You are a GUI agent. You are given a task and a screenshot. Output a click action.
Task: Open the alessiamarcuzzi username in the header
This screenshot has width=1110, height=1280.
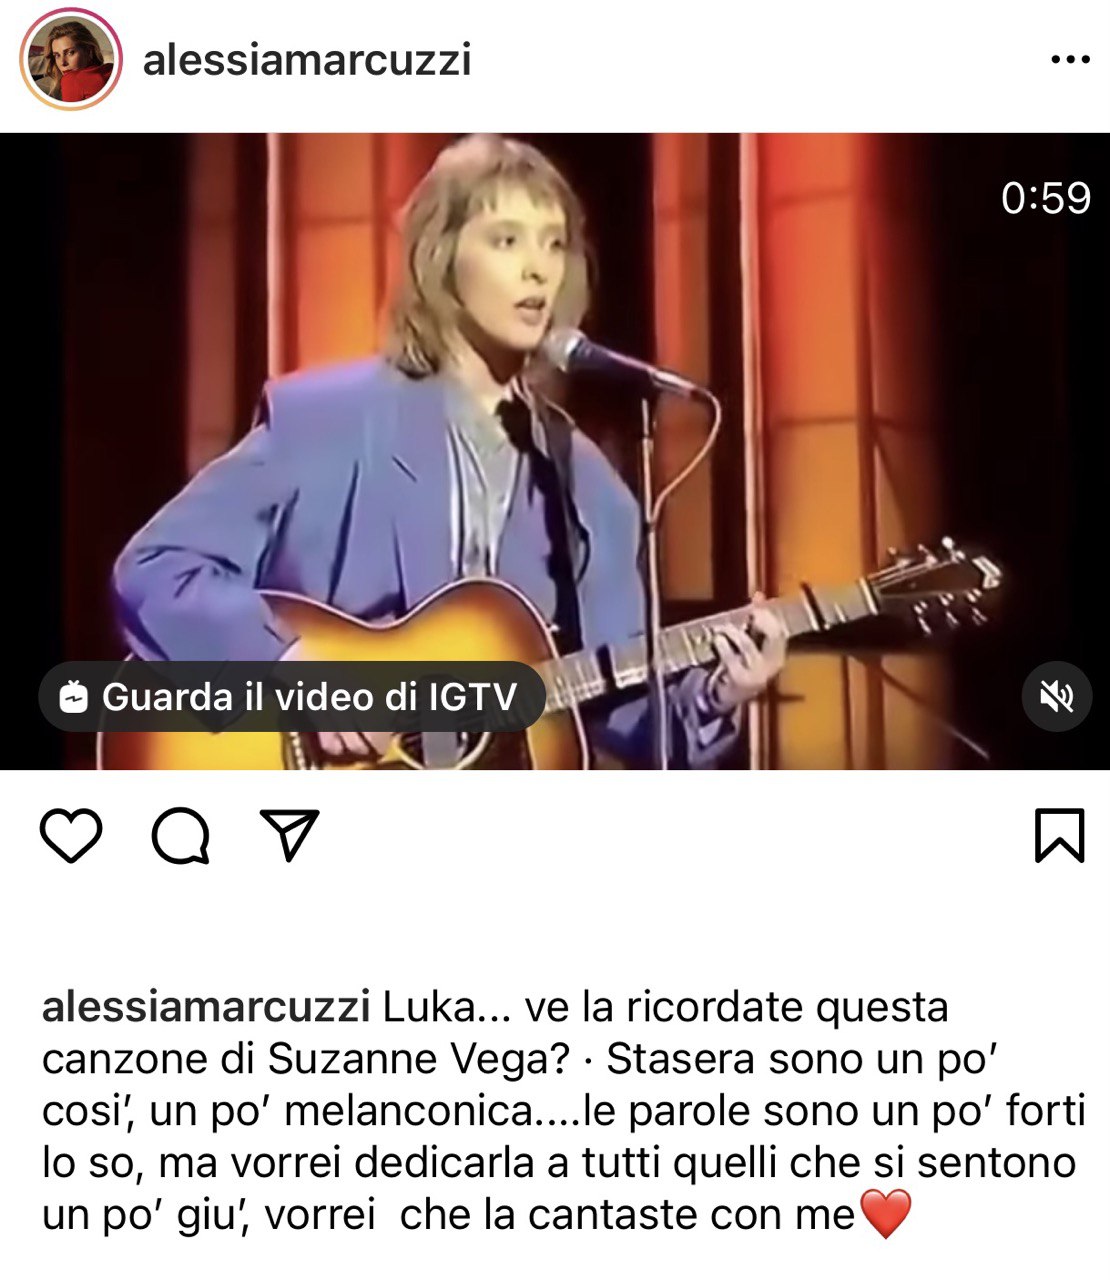coord(307,60)
